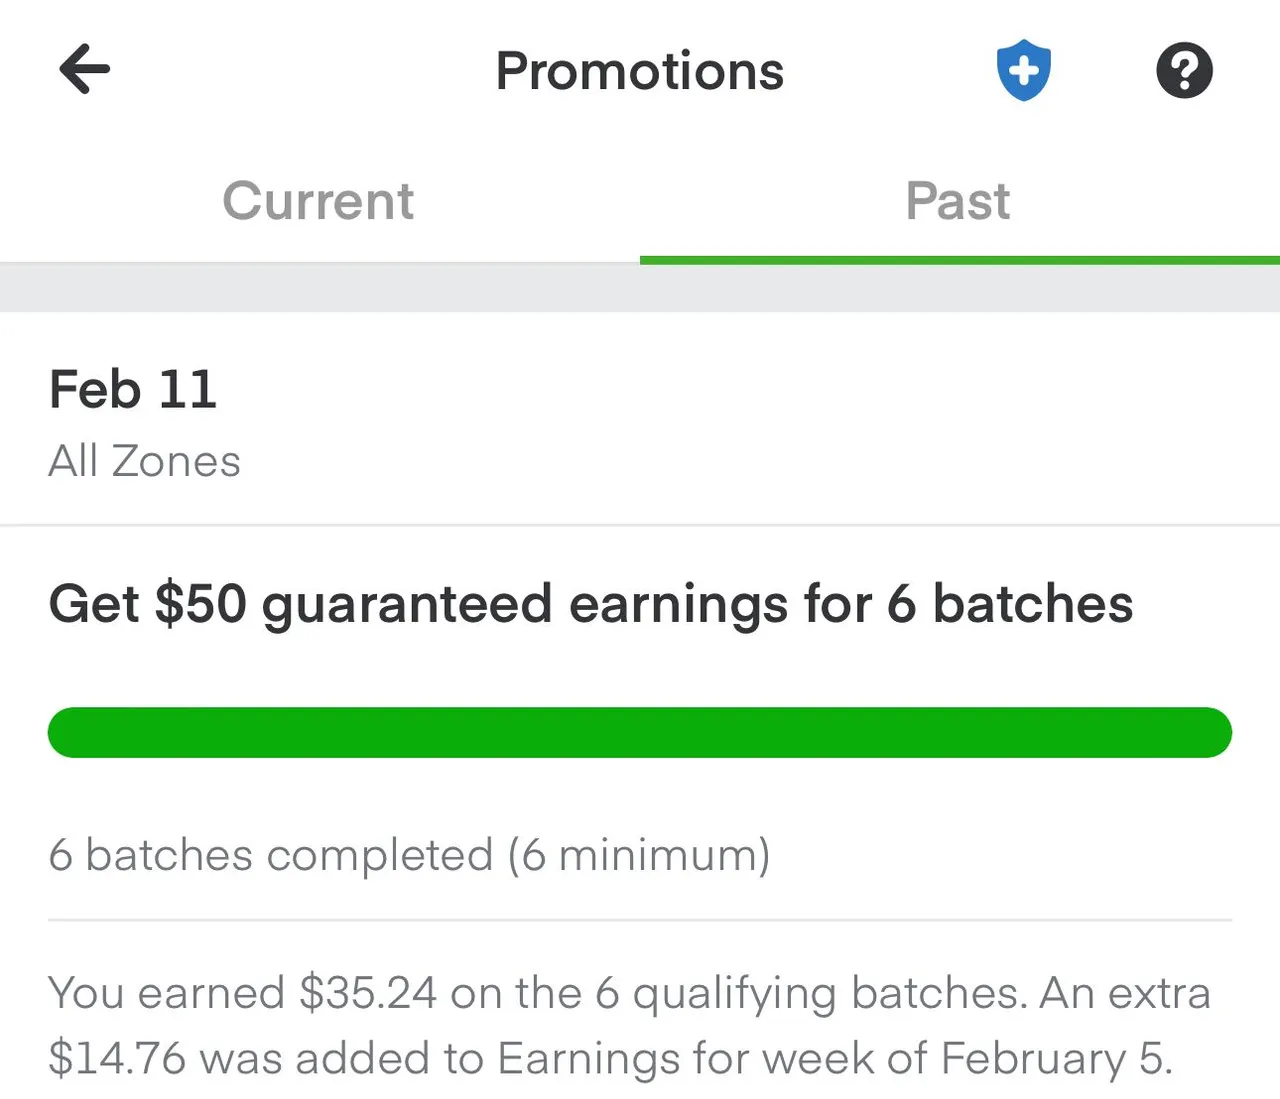Open the blue shield safety icon
Screen dimensions: 1280x1099
tap(1024, 70)
